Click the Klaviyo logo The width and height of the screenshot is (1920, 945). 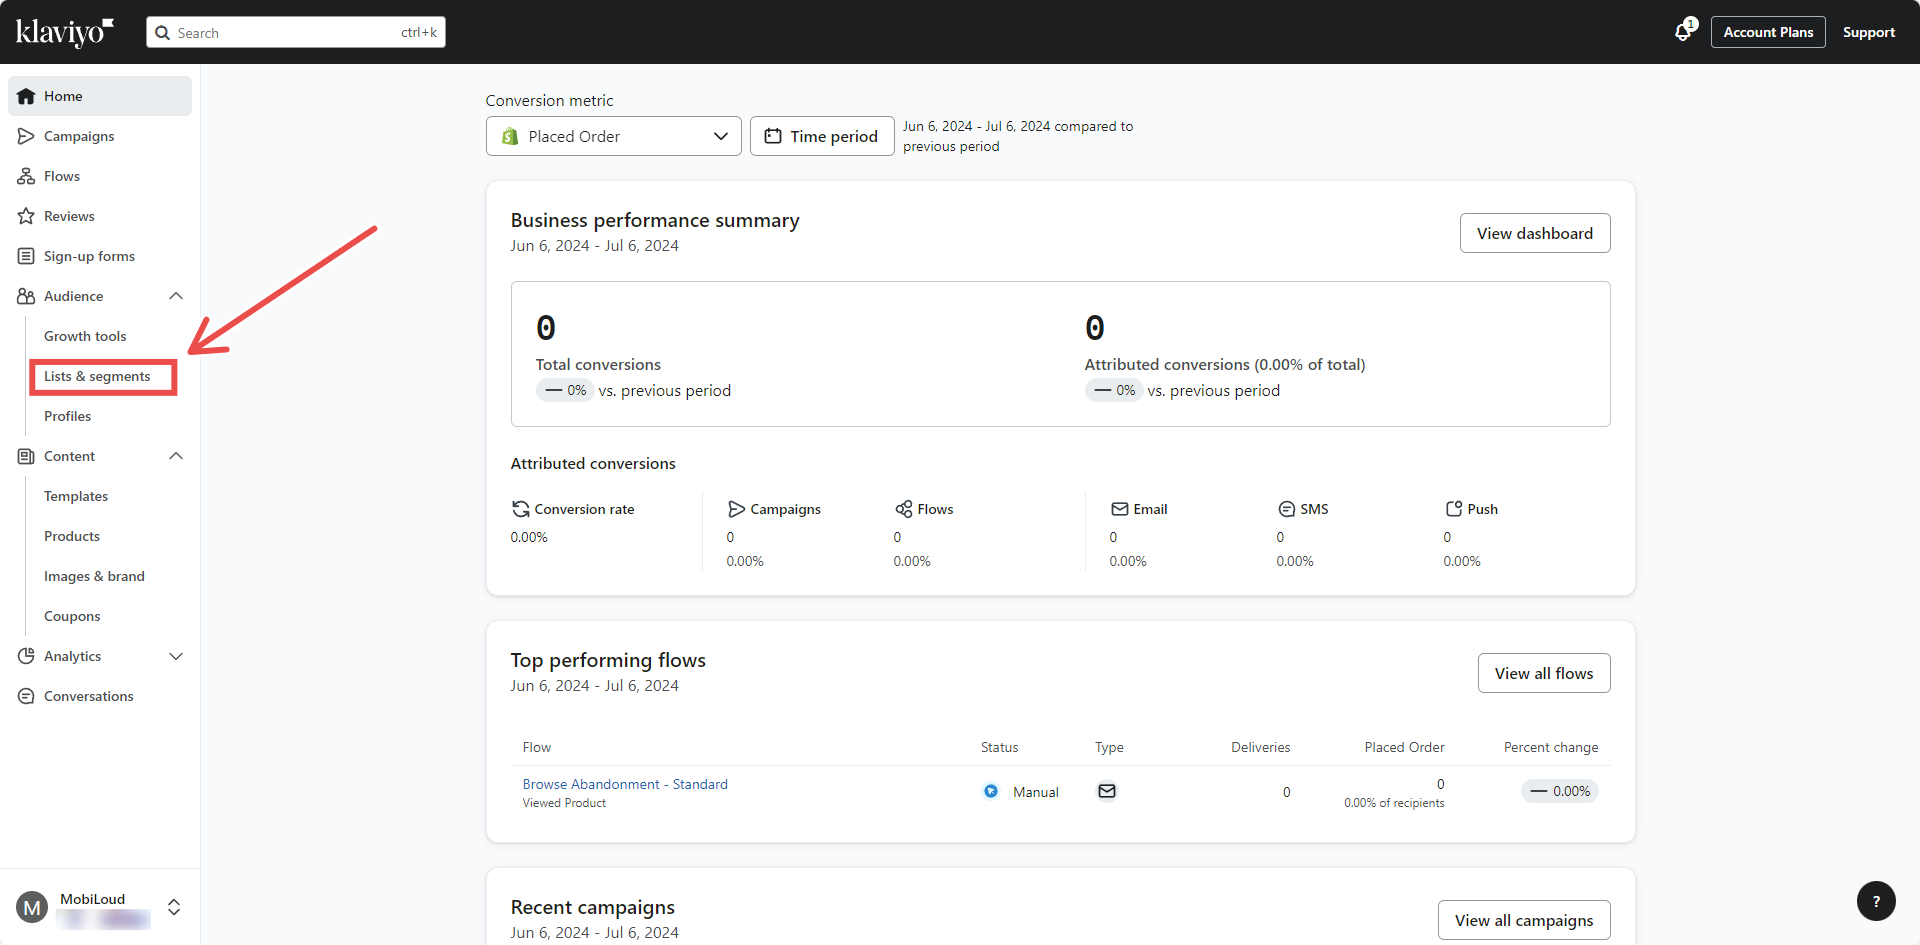tap(65, 32)
